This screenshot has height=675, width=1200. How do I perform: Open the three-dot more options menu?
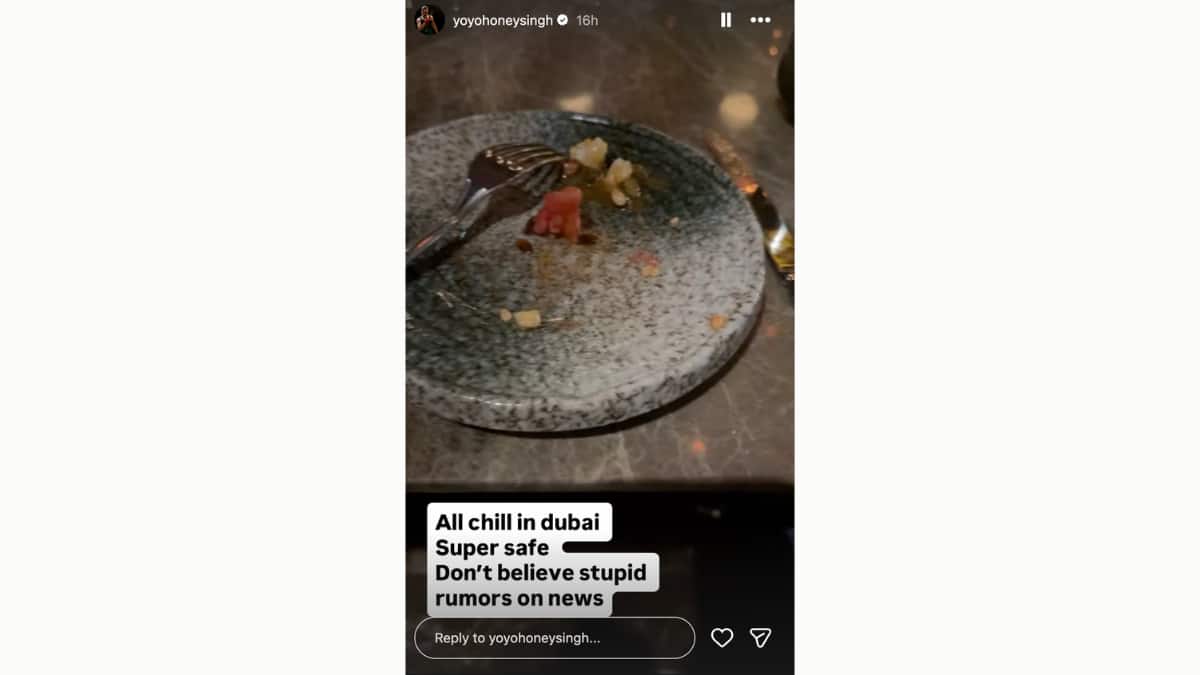click(761, 20)
